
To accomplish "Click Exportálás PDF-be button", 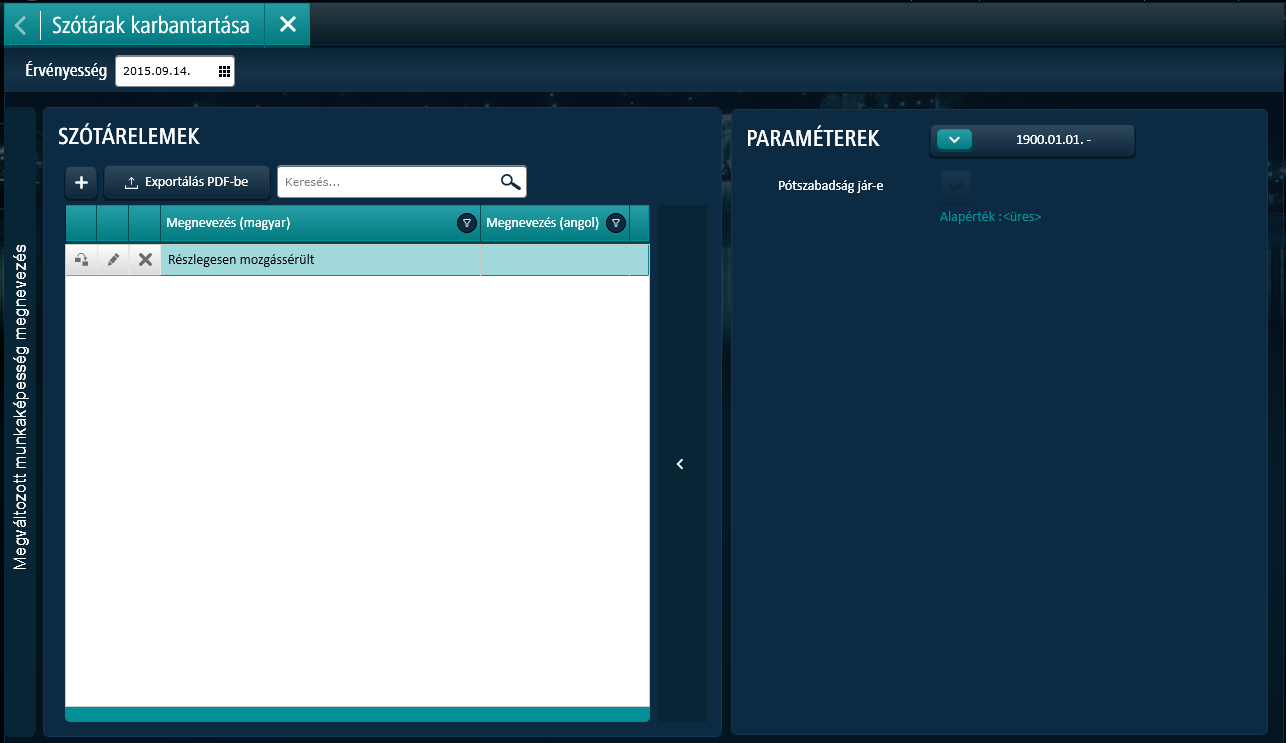I will click(x=186, y=183).
